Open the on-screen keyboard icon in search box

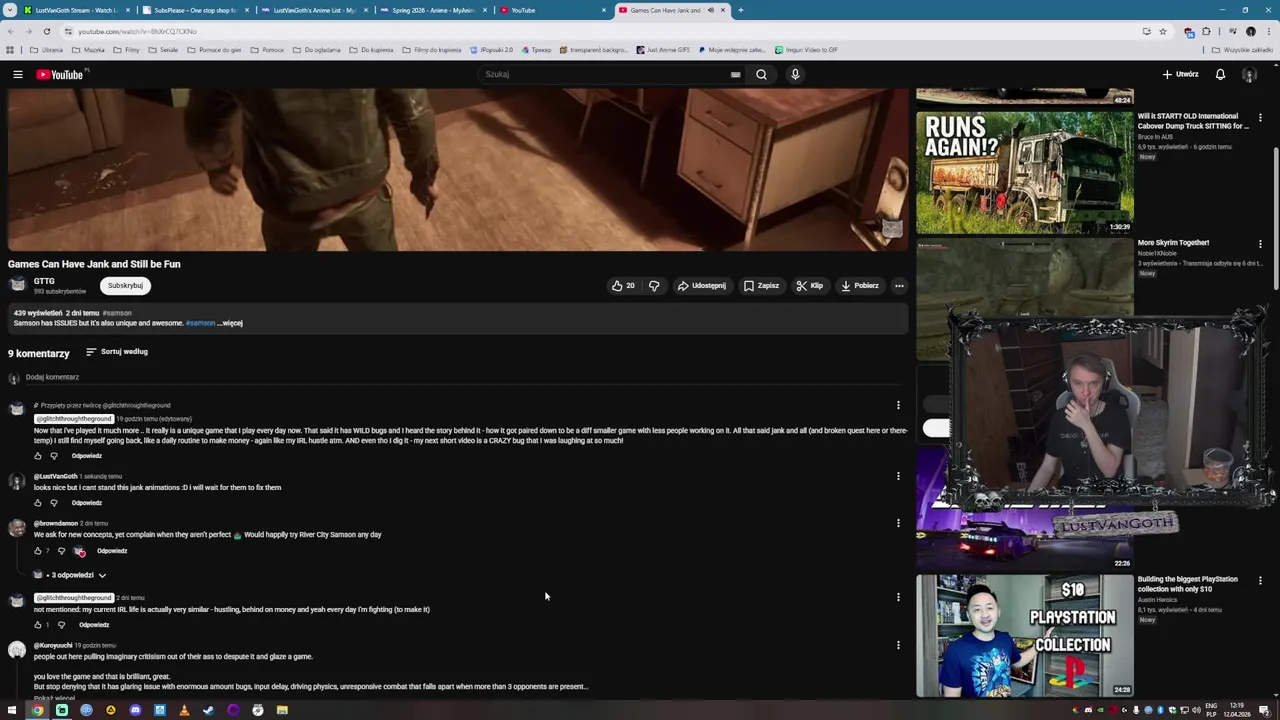pyautogui.click(x=735, y=74)
